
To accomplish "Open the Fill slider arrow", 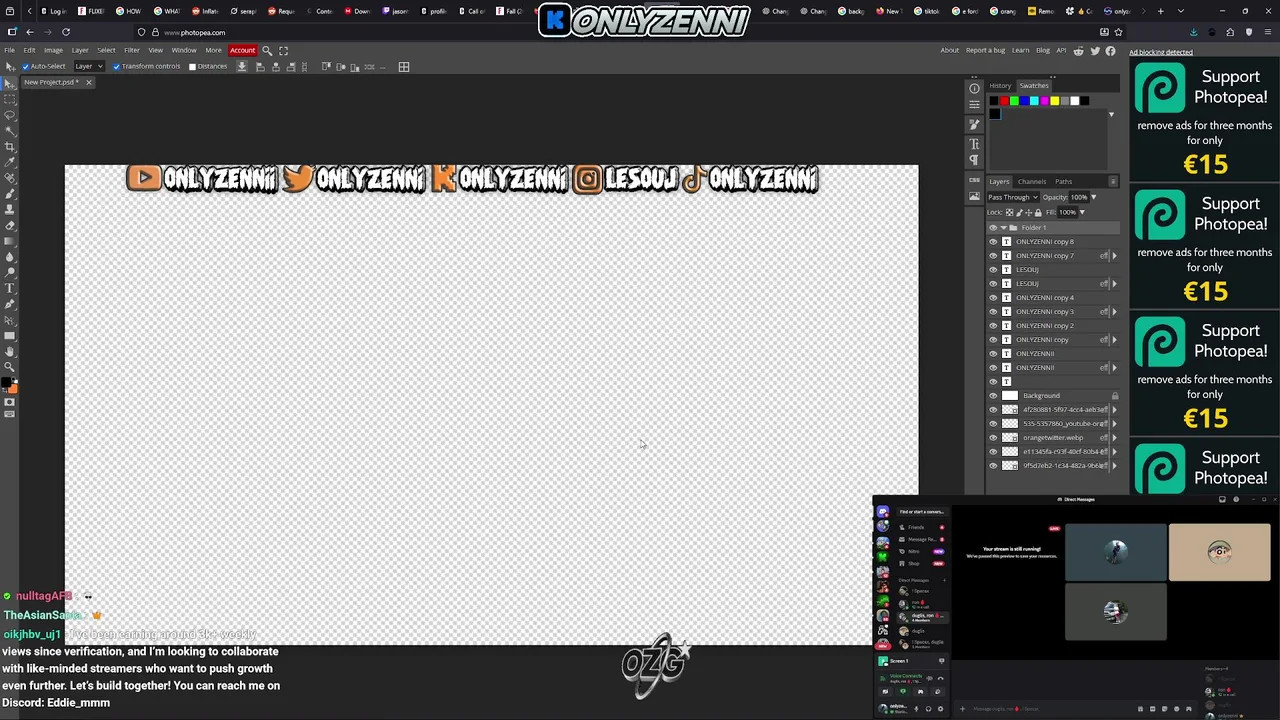I will (x=1082, y=212).
